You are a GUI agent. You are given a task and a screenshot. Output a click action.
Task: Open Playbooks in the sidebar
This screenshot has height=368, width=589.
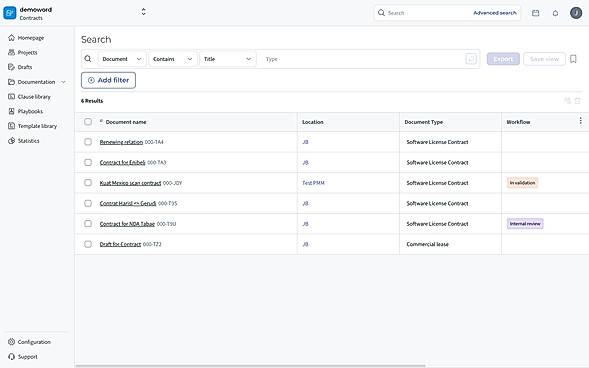(30, 111)
